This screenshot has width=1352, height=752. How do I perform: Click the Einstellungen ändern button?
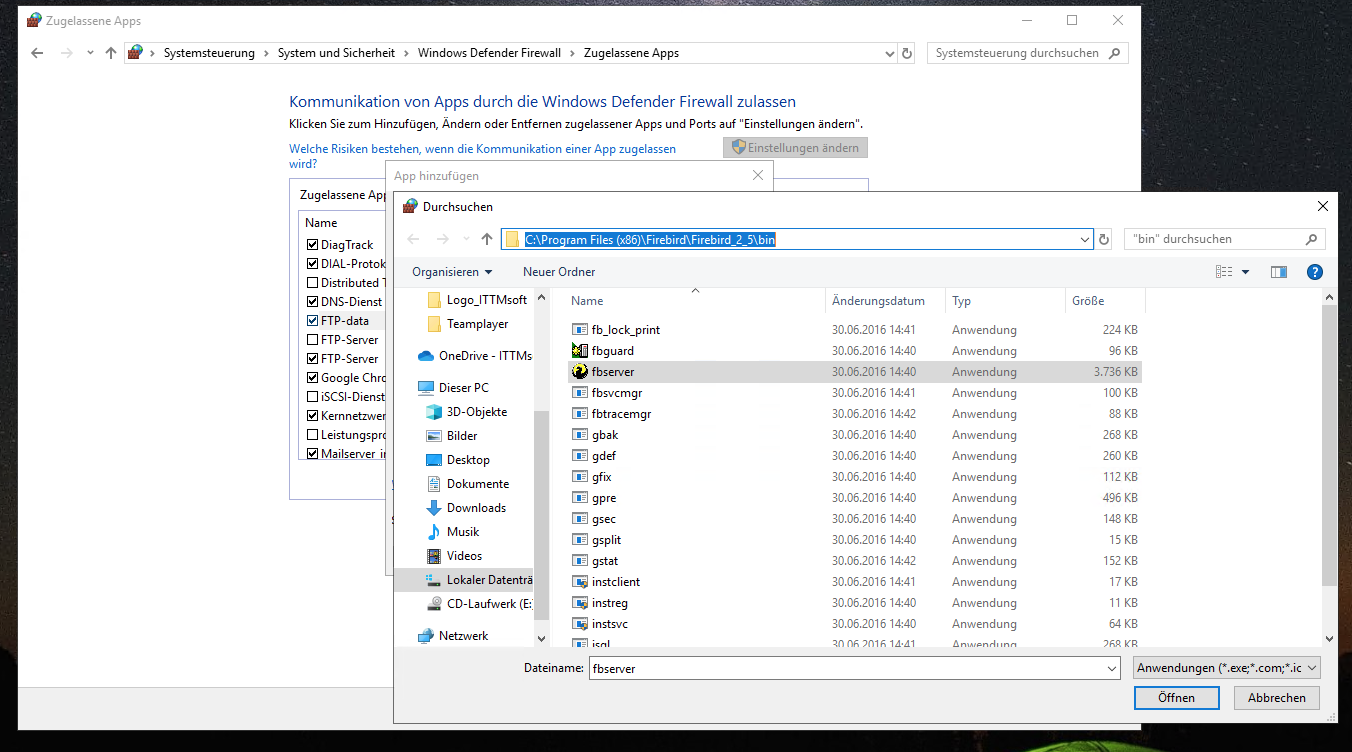(796, 147)
